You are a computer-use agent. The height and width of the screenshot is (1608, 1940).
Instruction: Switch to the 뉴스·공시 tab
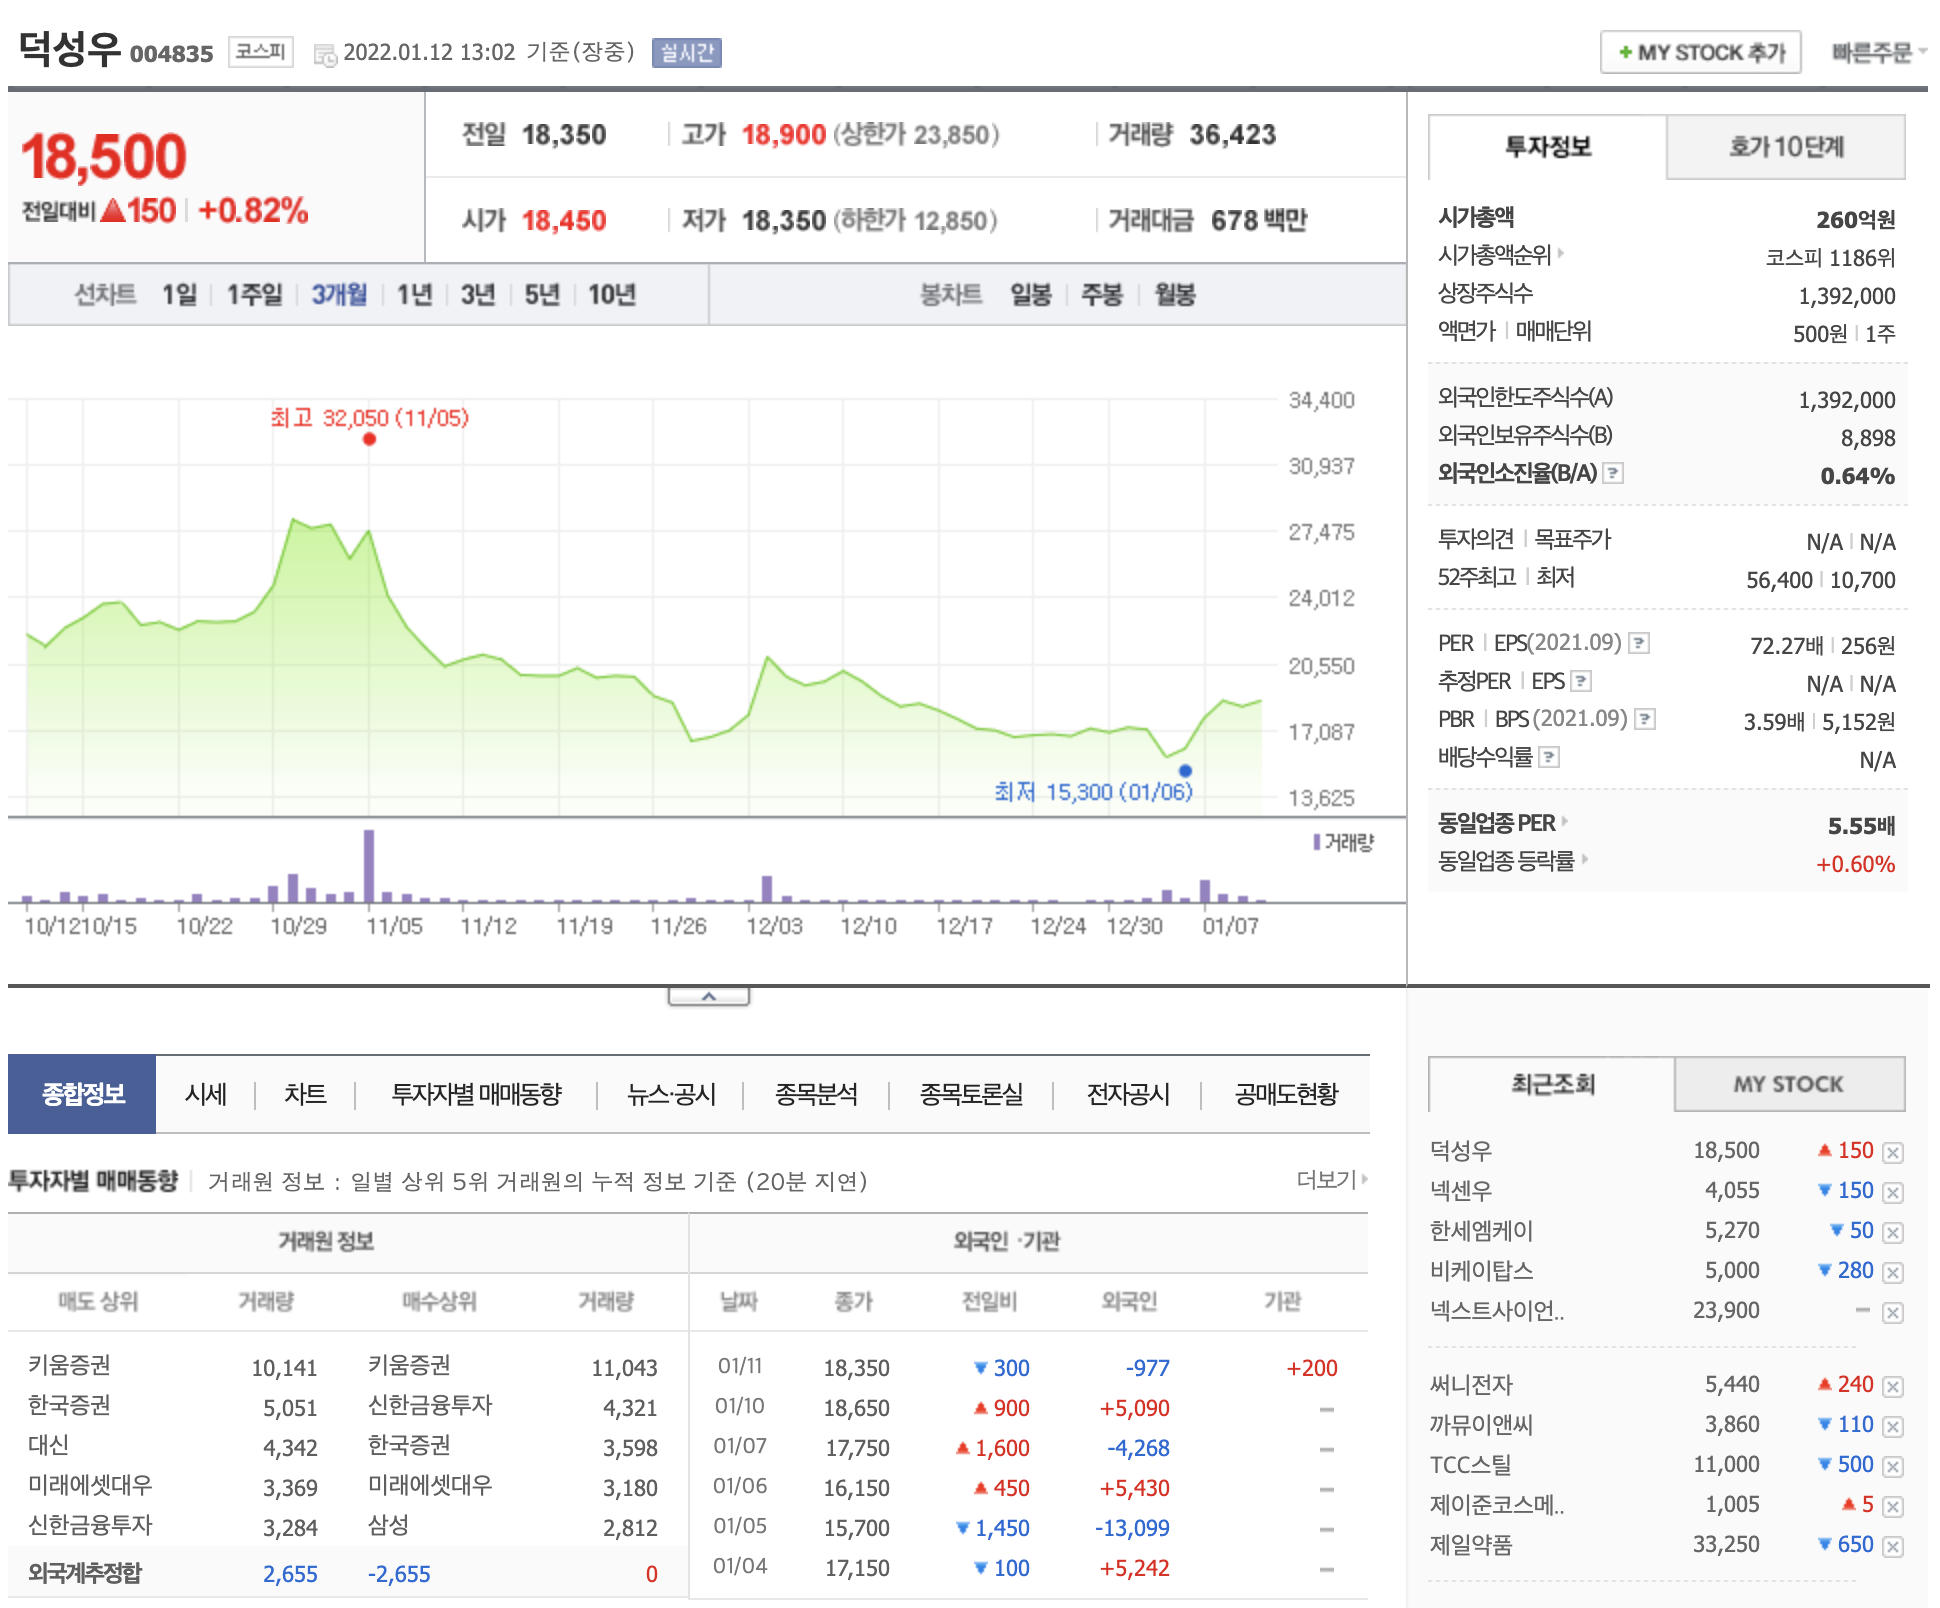(x=671, y=1095)
